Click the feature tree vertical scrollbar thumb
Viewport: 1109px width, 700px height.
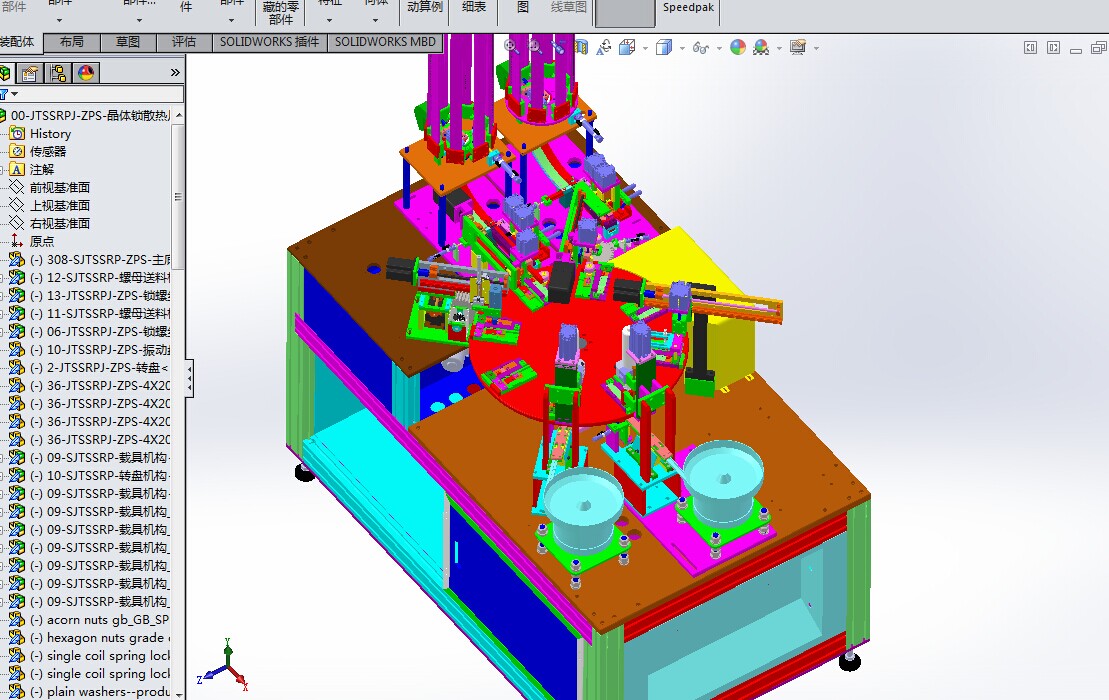click(x=178, y=197)
